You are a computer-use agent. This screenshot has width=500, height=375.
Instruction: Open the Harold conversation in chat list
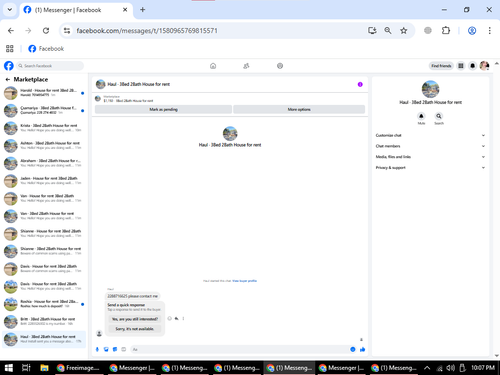[x=44, y=93]
